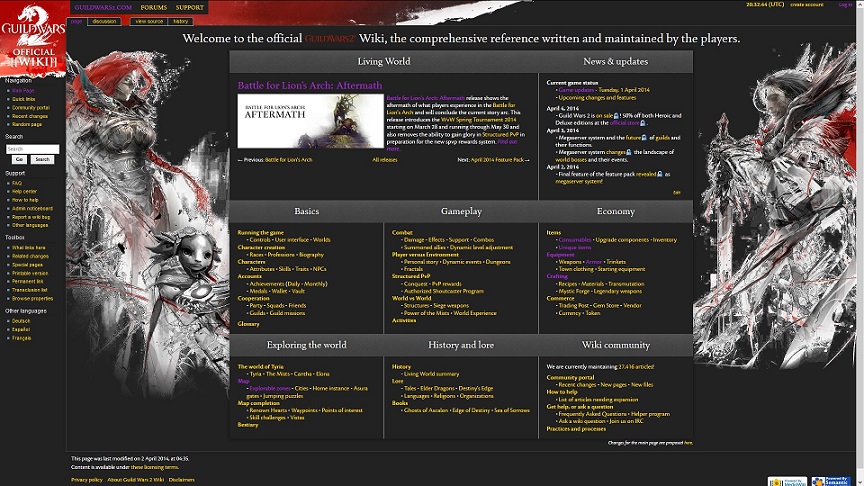
Task: Select Report a wiki bug
Action: (x=31, y=217)
